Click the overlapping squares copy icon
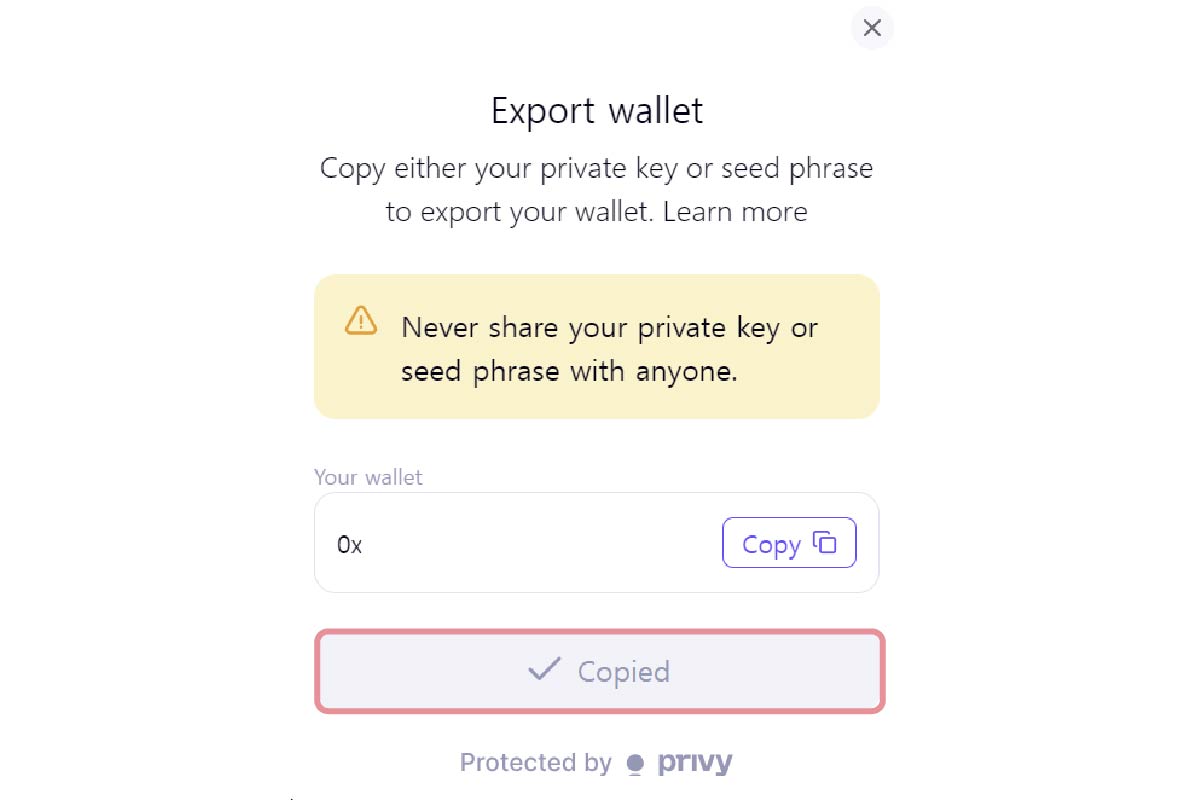Screen dimensions: 1200x800 [825, 543]
